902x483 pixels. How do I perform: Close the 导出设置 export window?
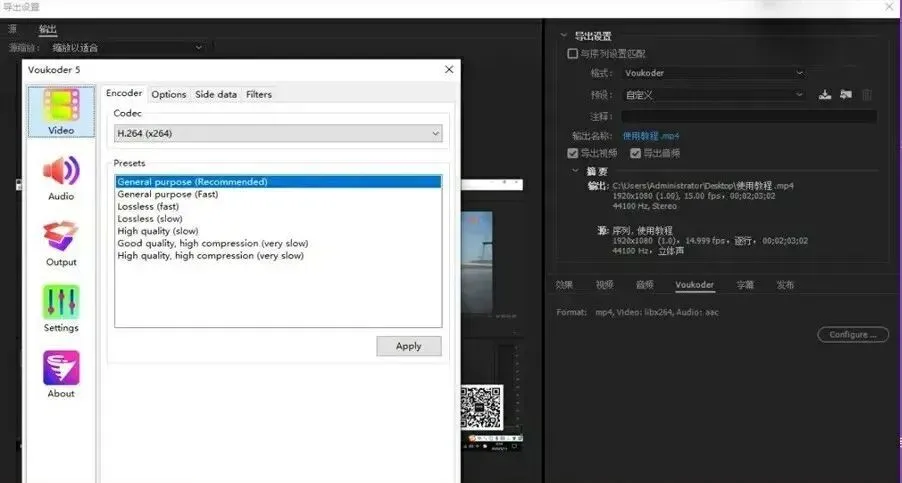[x=889, y=7]
